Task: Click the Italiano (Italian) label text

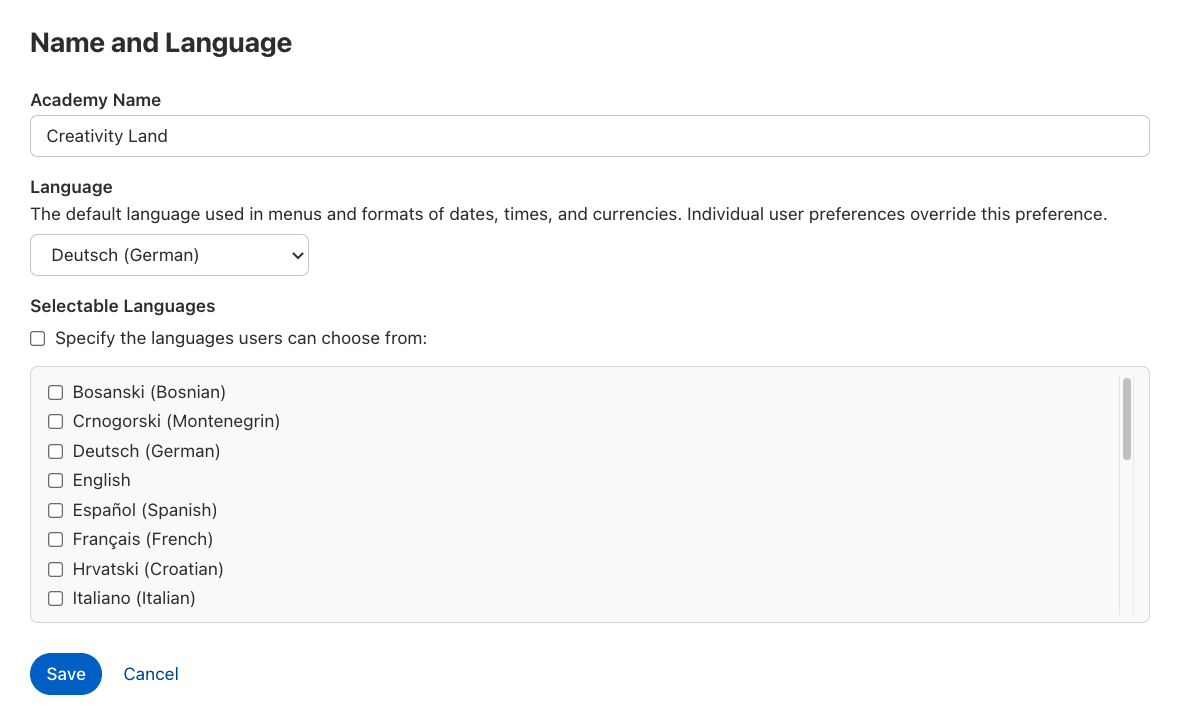Action: (x=134, y=598)
